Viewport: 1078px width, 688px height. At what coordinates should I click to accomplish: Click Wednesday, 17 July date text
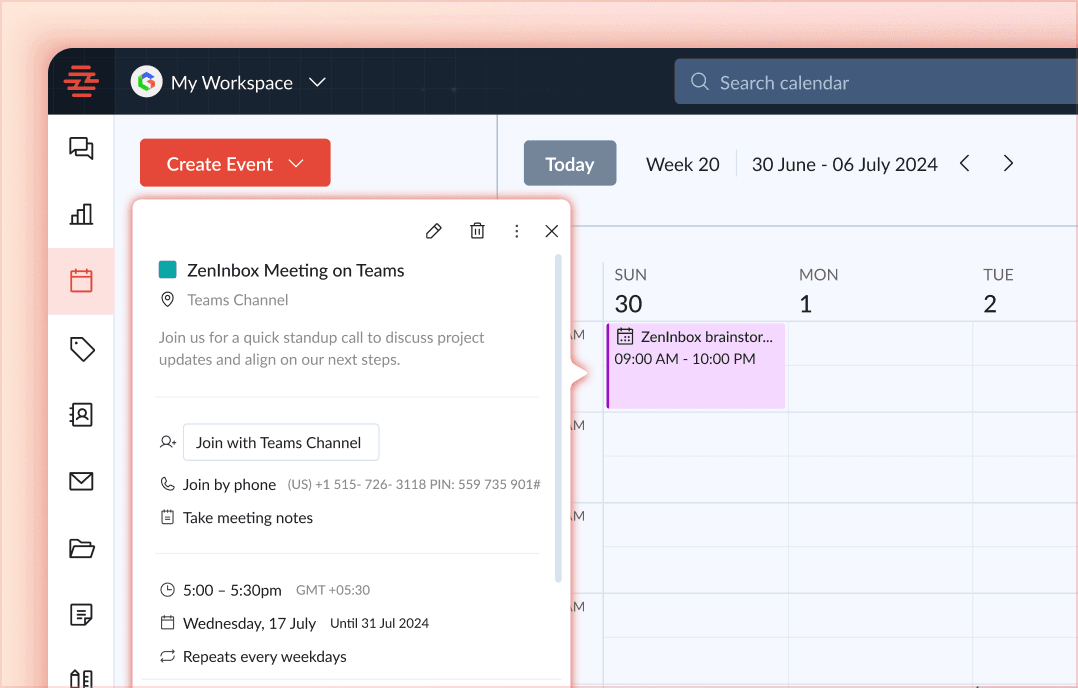(x=250, y=623)
